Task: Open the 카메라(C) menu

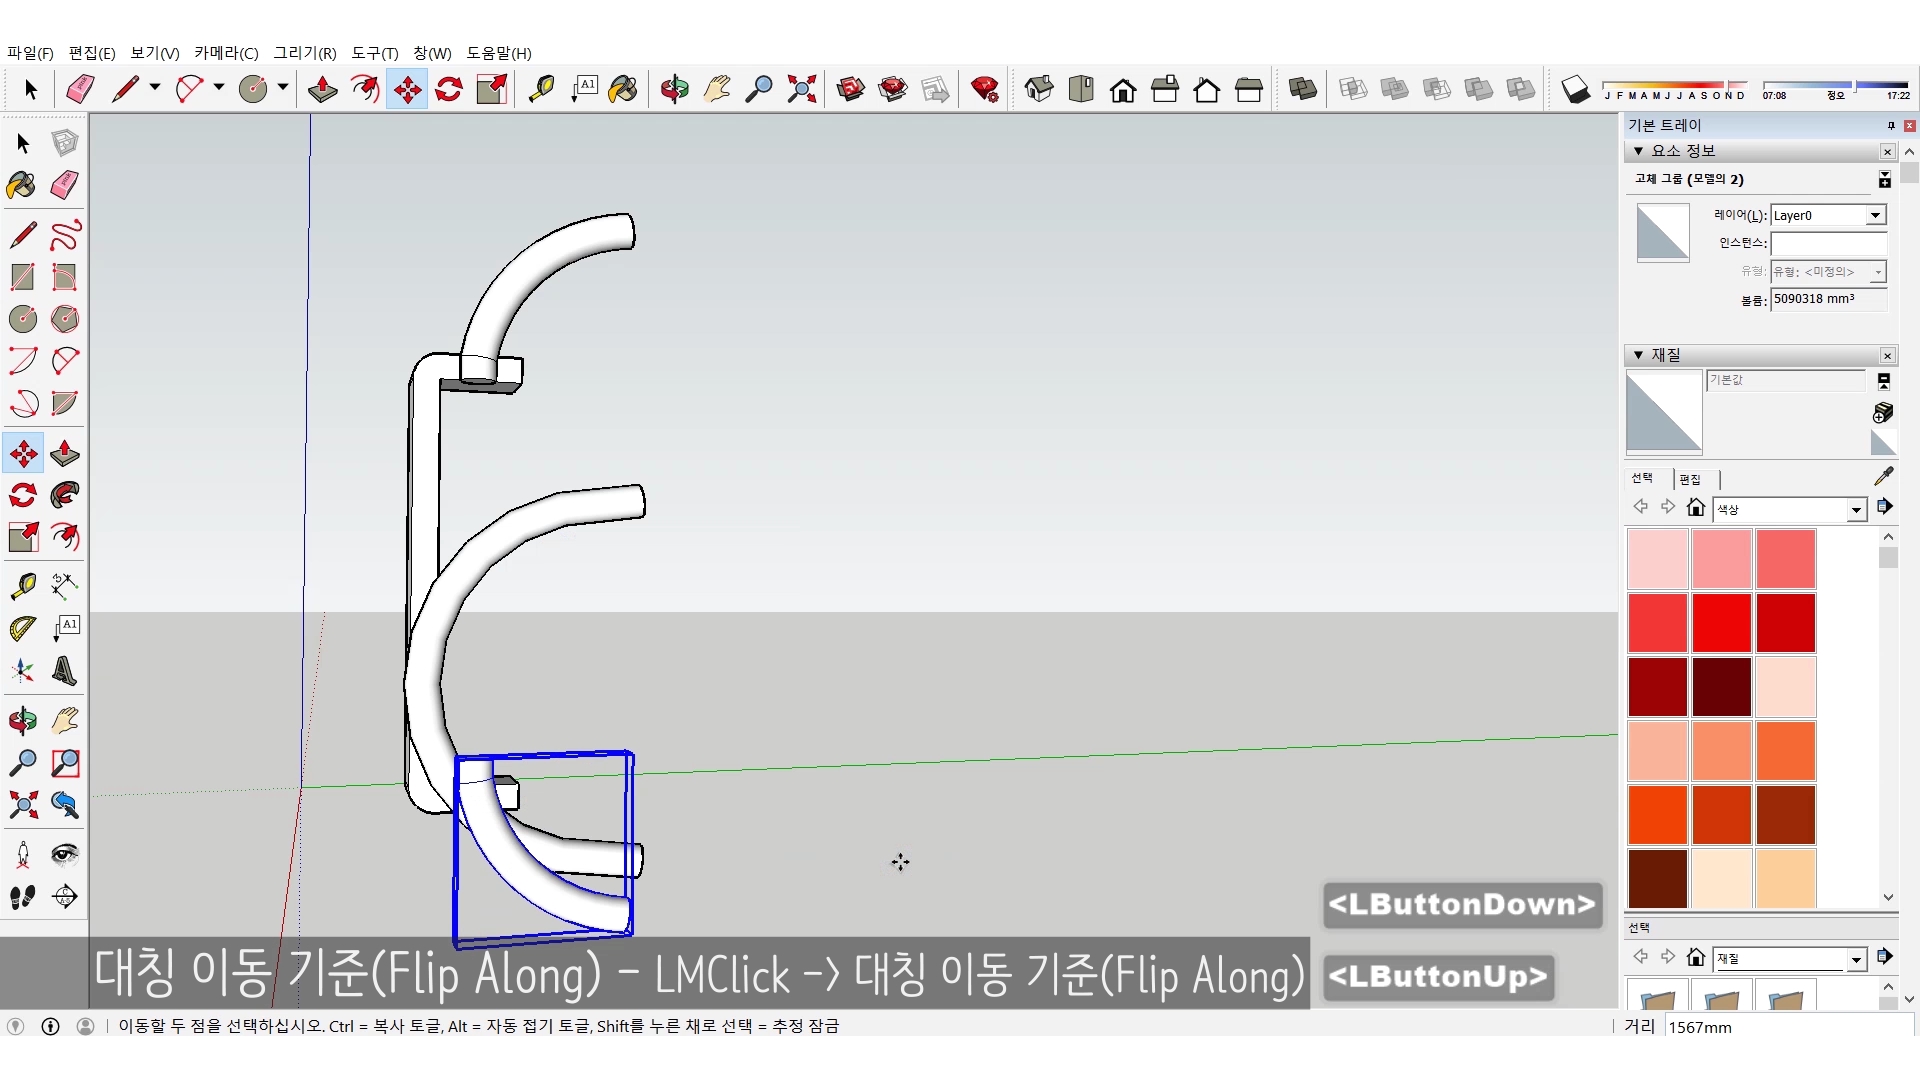Action: (226, 53)
